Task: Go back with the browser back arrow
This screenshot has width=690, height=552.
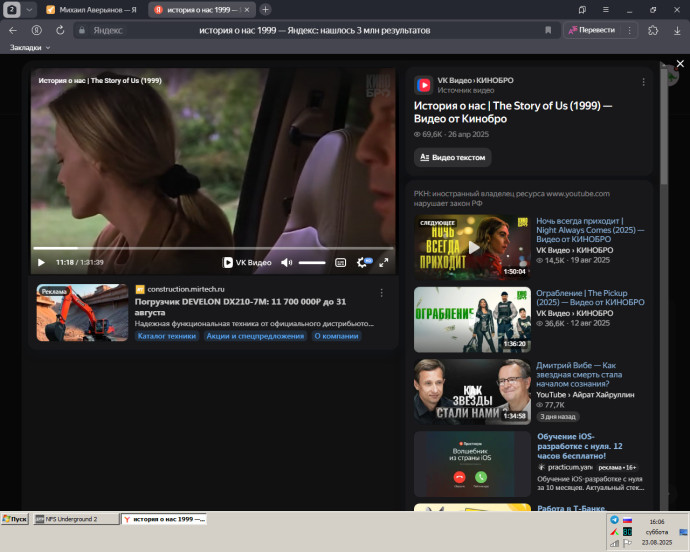Action: (x=13, y=30)
